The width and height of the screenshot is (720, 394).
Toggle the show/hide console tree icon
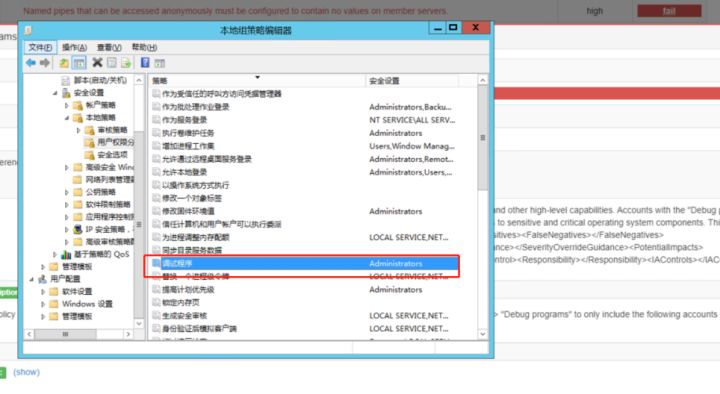[x=79, y=63]
